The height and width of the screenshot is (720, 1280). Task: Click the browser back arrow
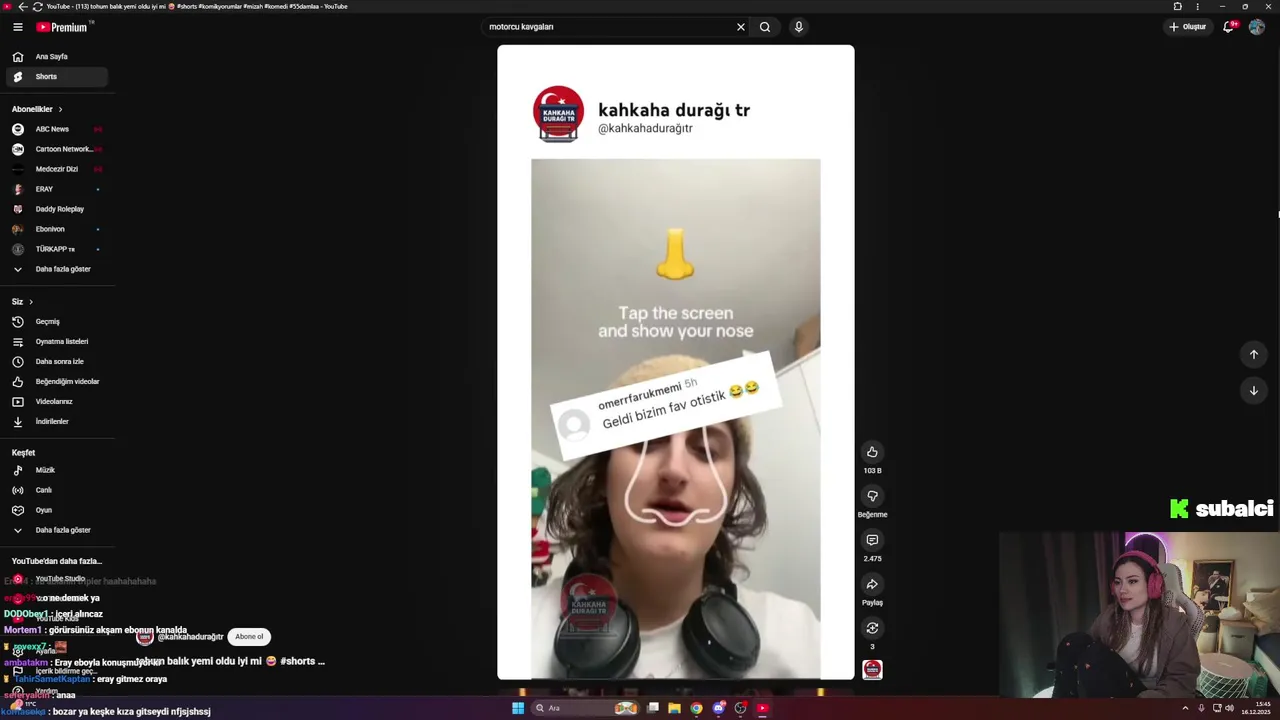pos(22,6)
